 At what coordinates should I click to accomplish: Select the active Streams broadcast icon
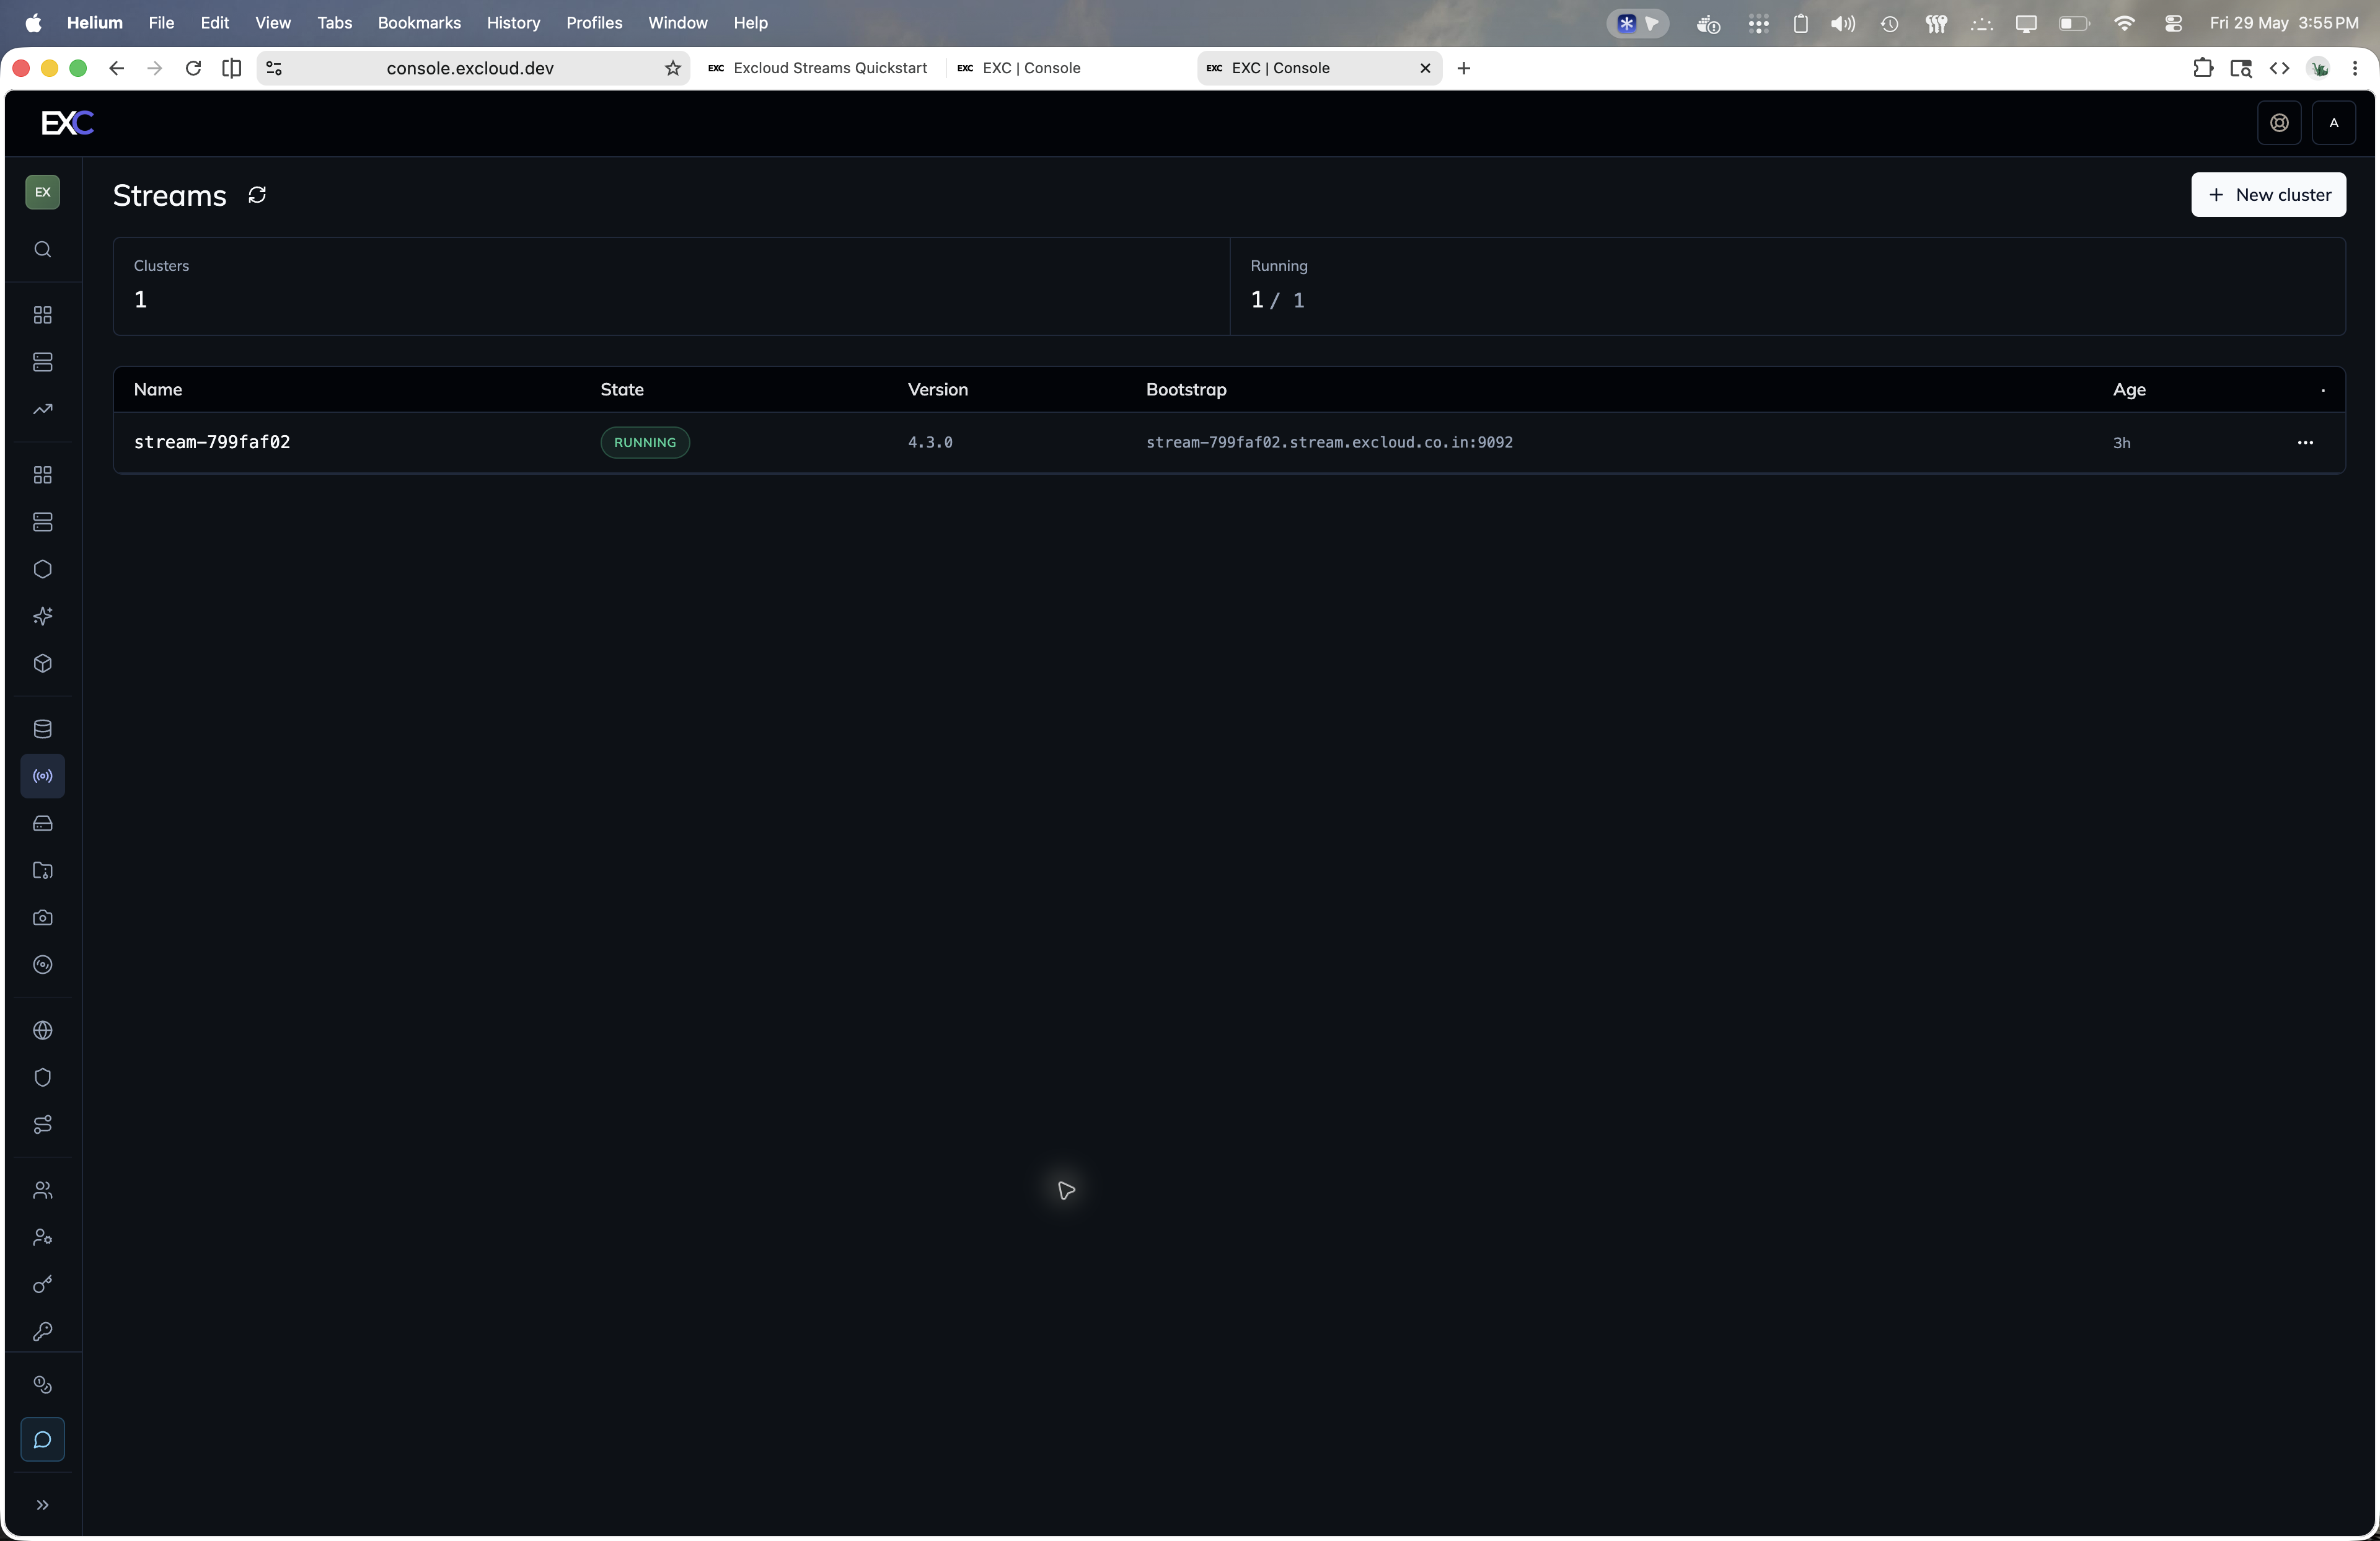tap(42, 776)
